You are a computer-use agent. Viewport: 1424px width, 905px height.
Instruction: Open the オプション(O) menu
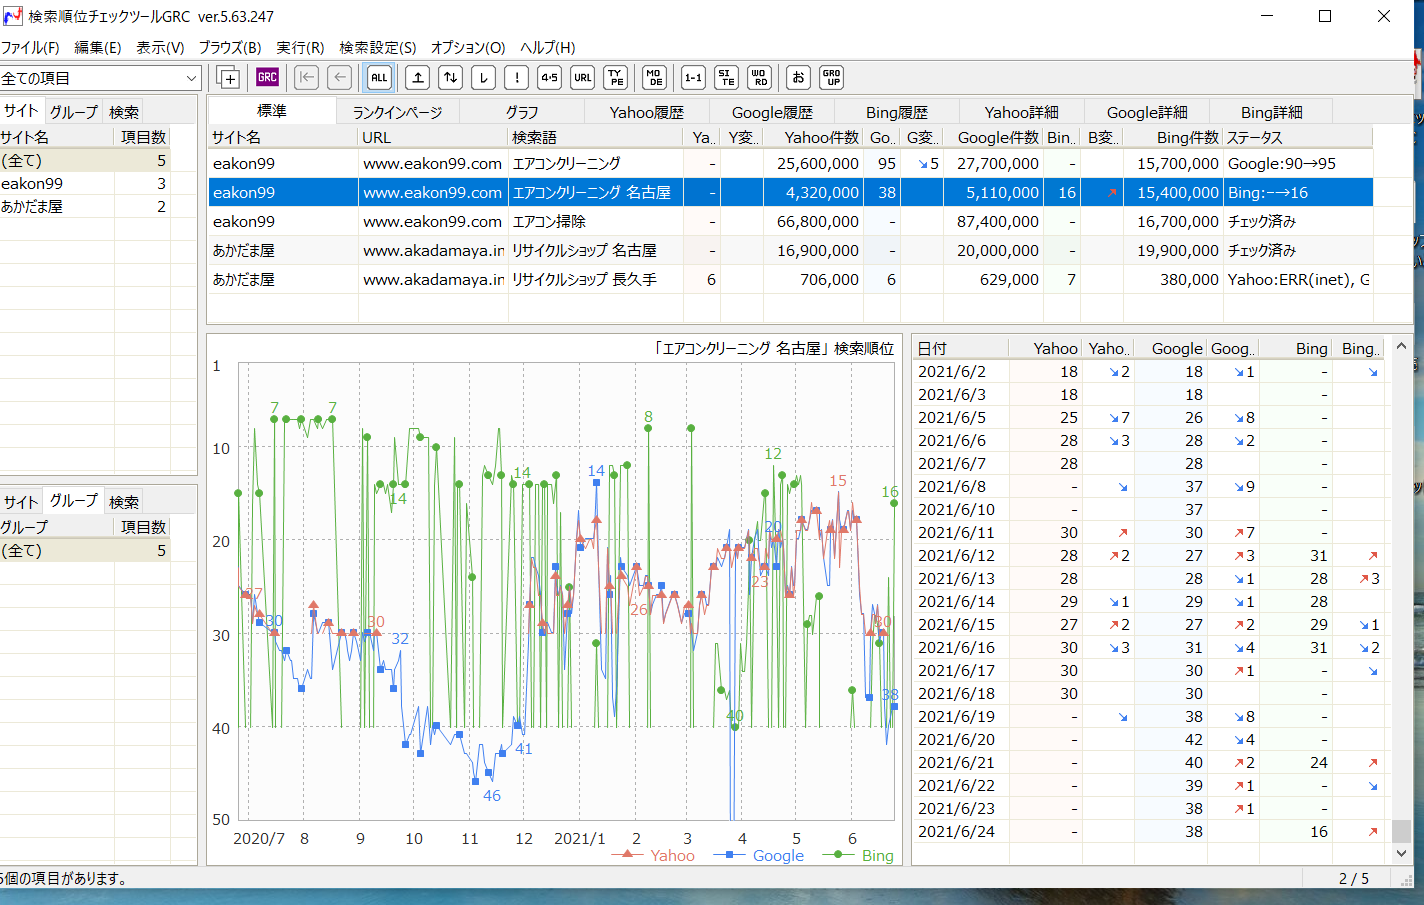pos(468,47)
